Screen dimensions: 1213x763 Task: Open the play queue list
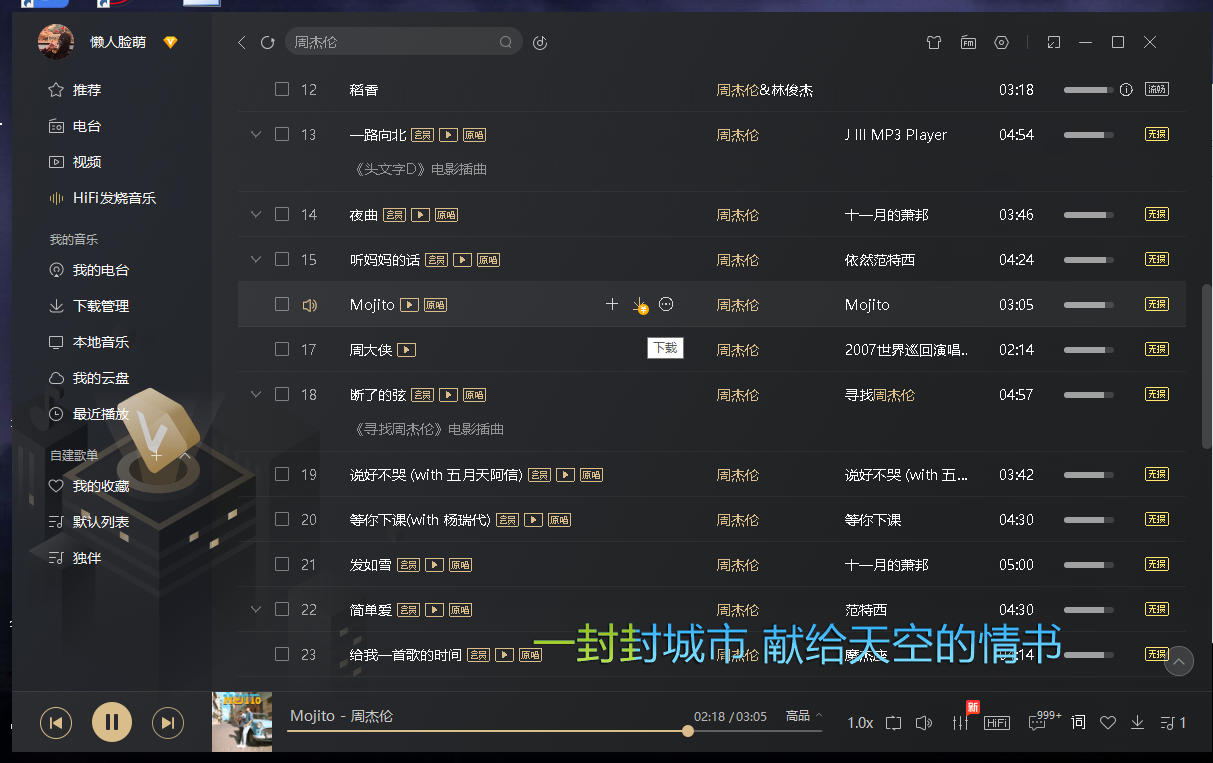point(1172,723)
